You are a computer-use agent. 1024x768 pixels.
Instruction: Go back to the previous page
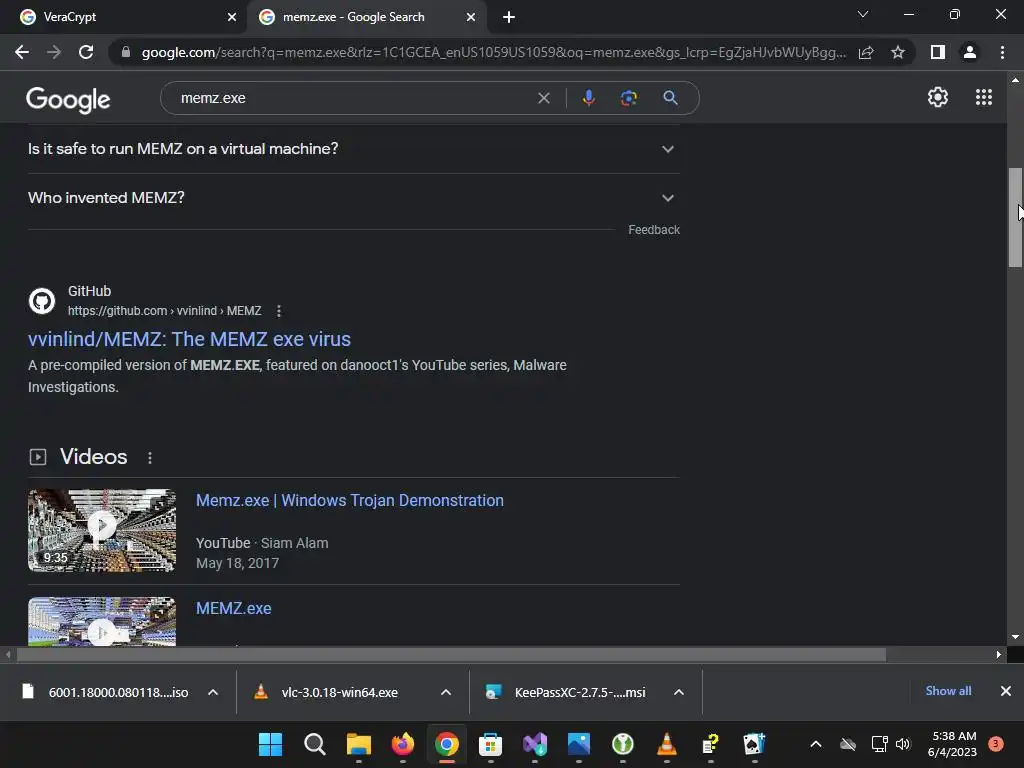click(x=22, y=52)
